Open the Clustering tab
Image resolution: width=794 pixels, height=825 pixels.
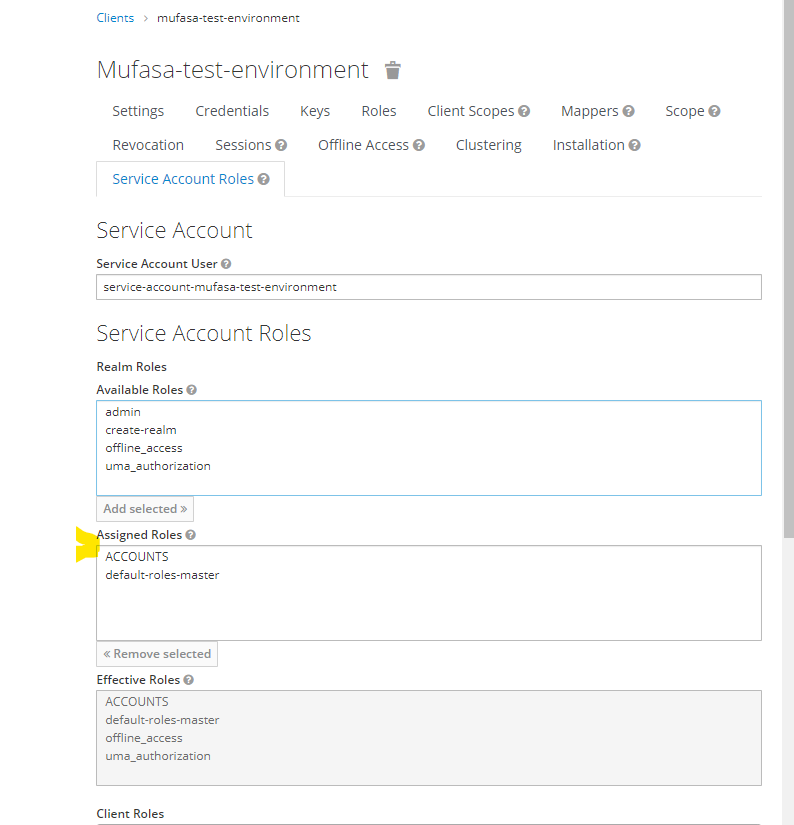[x=488, y=145]
